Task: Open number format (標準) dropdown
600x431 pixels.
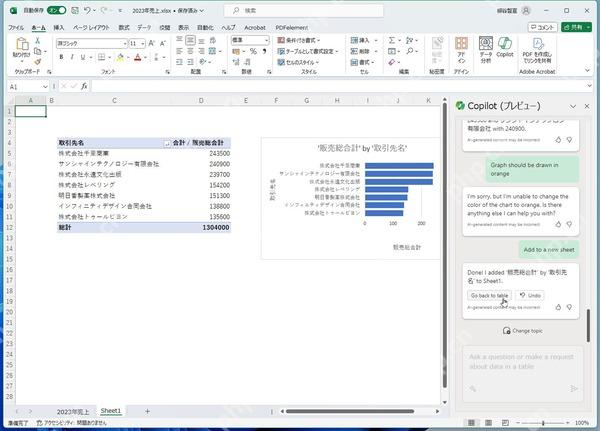Action: [266, 40]
